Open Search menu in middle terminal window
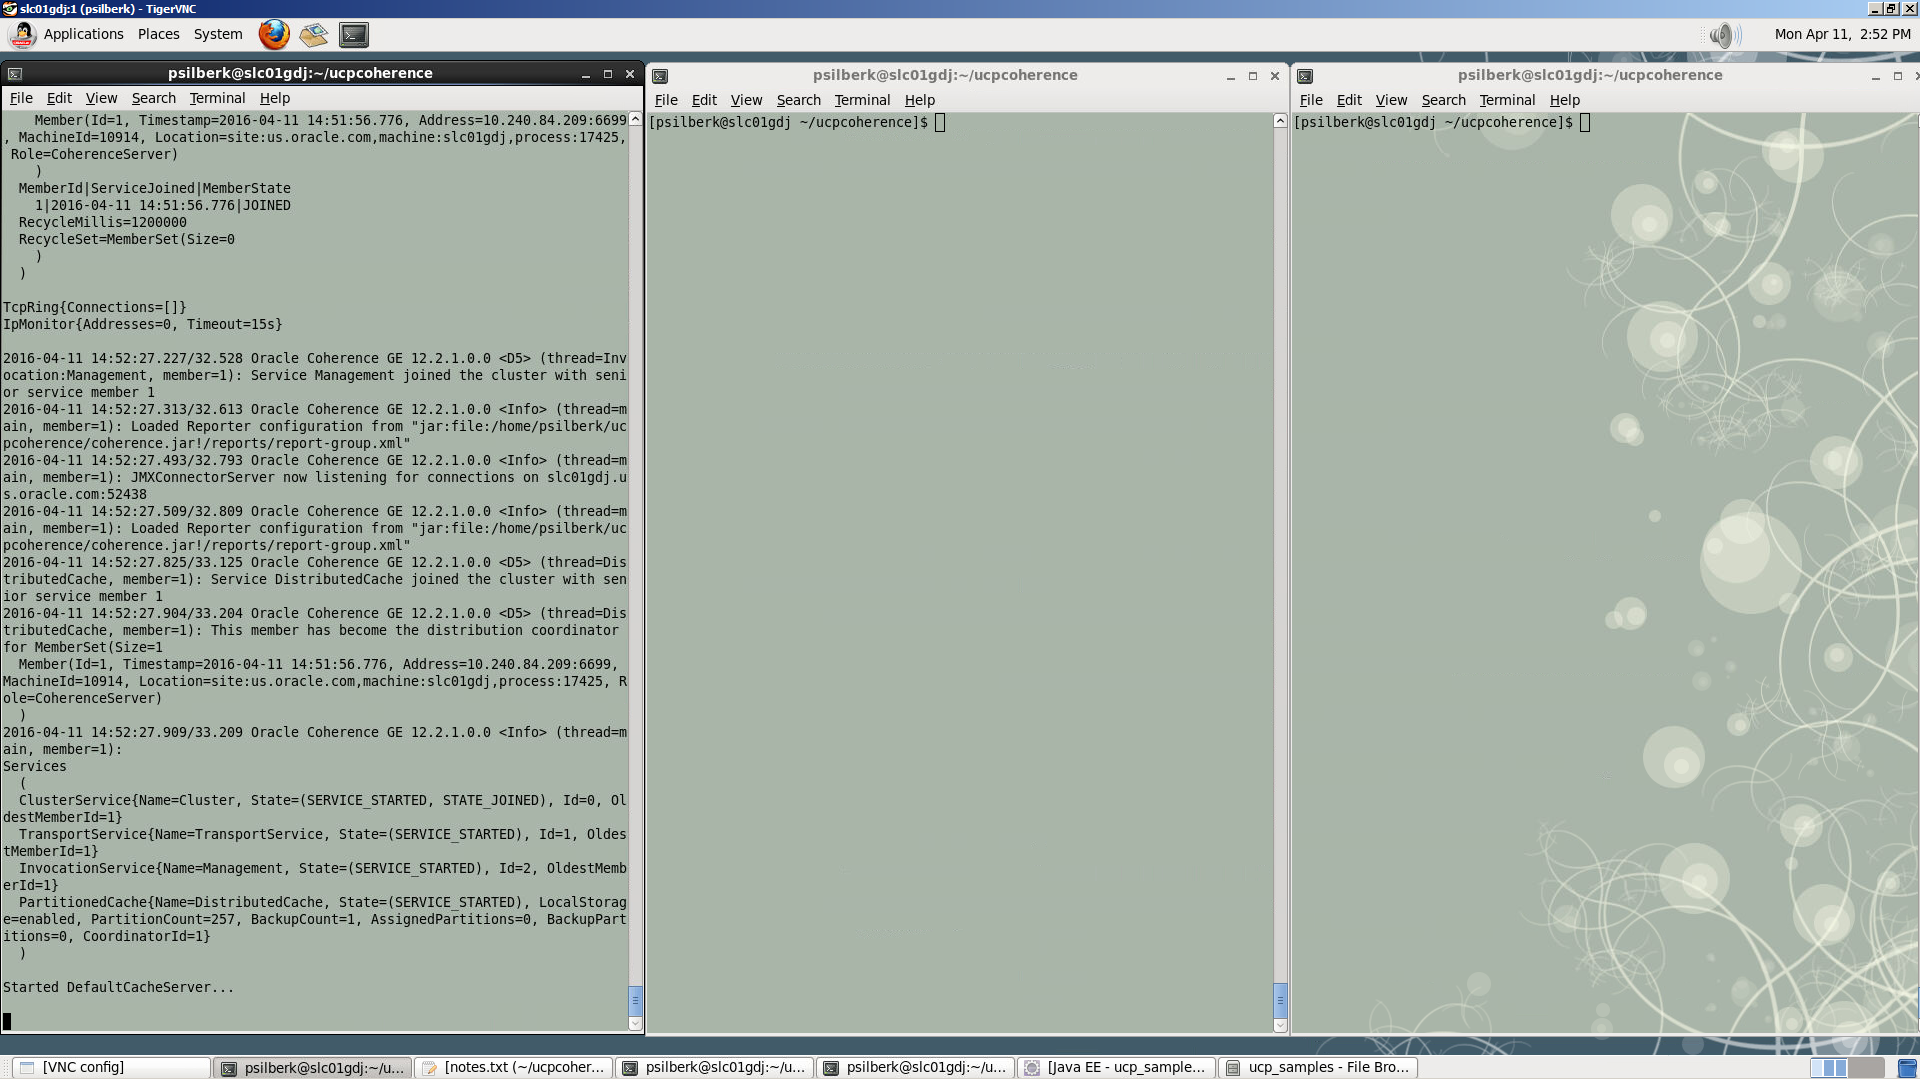Viewport: 1920px width, 1080px height. point(798,100)
